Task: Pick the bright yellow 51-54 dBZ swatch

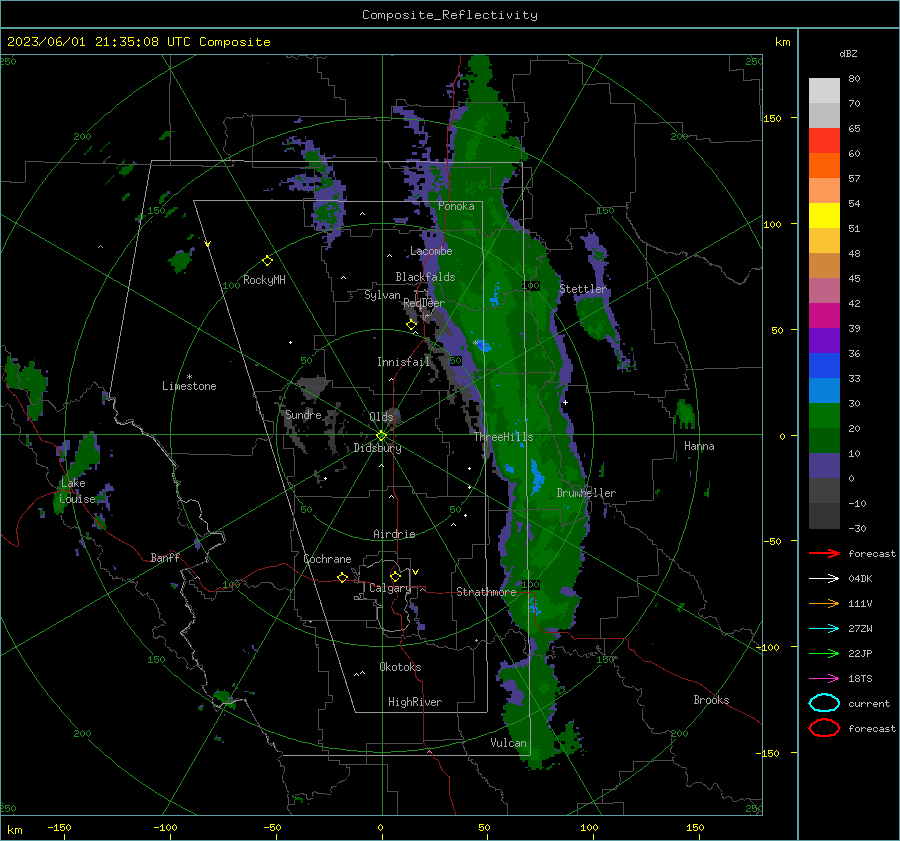Action: click(824, 216)
